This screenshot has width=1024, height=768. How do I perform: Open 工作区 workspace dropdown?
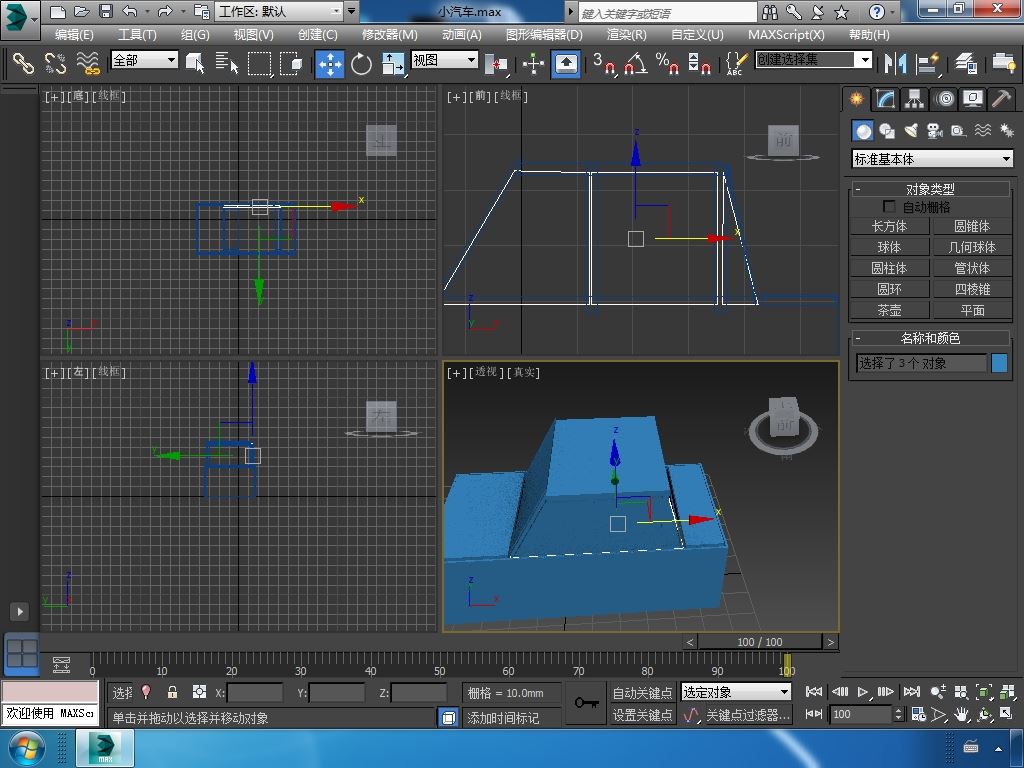click(279, 11)
